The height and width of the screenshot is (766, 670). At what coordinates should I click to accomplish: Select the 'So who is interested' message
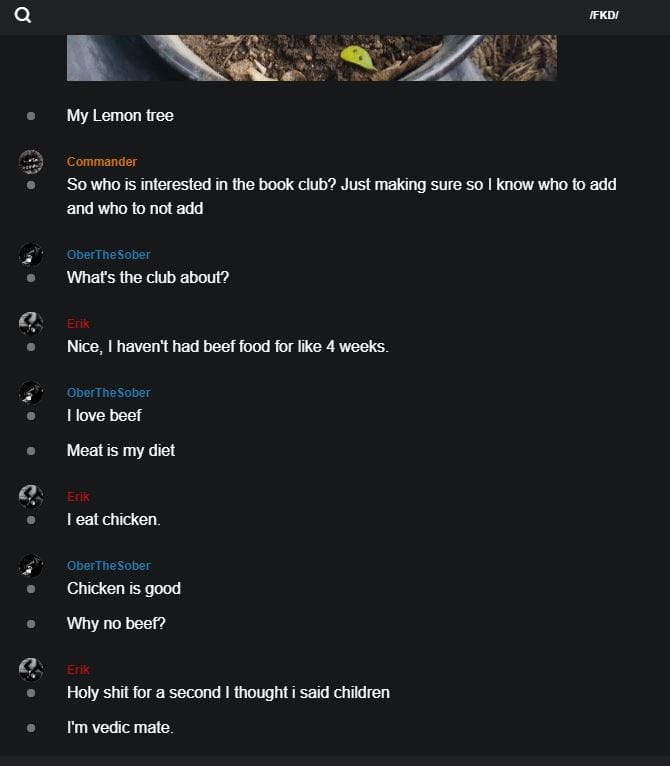pyautogui.click(x=342, y=196)
